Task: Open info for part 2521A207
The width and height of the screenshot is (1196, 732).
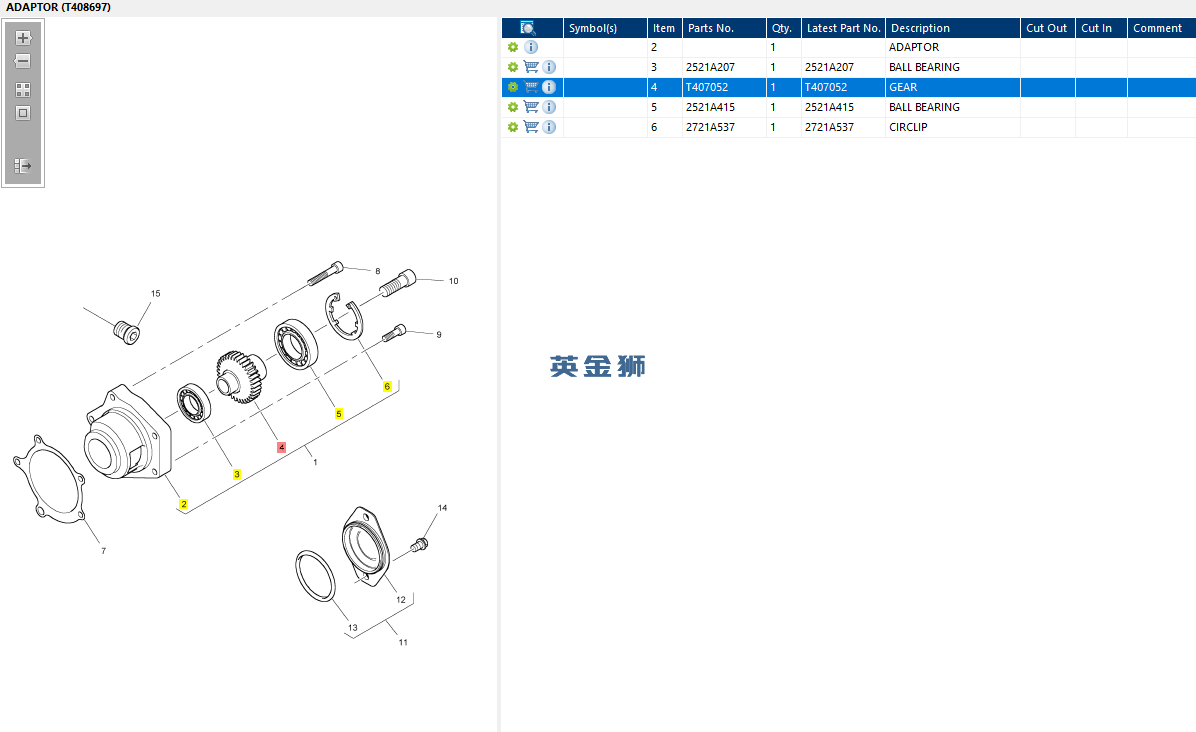Action: 549,67
